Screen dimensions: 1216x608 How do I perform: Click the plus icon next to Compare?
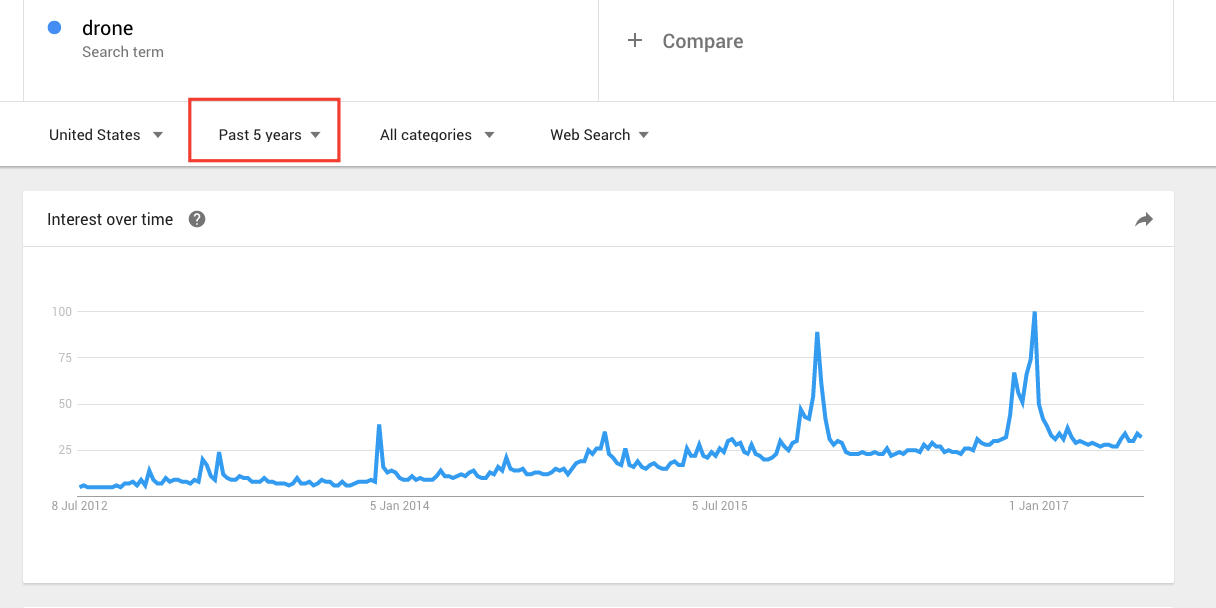[634, 41]
